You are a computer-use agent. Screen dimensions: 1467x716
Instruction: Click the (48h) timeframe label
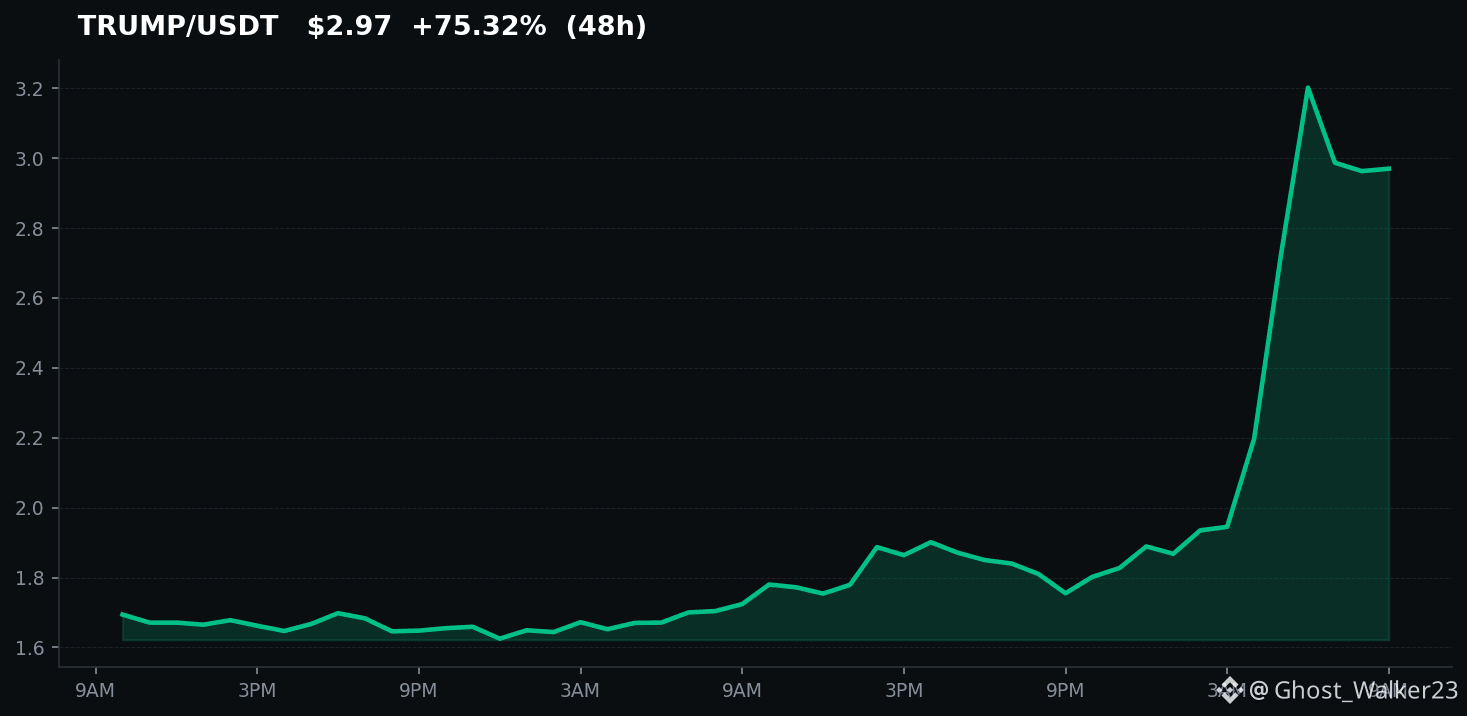tap(606, 27)
